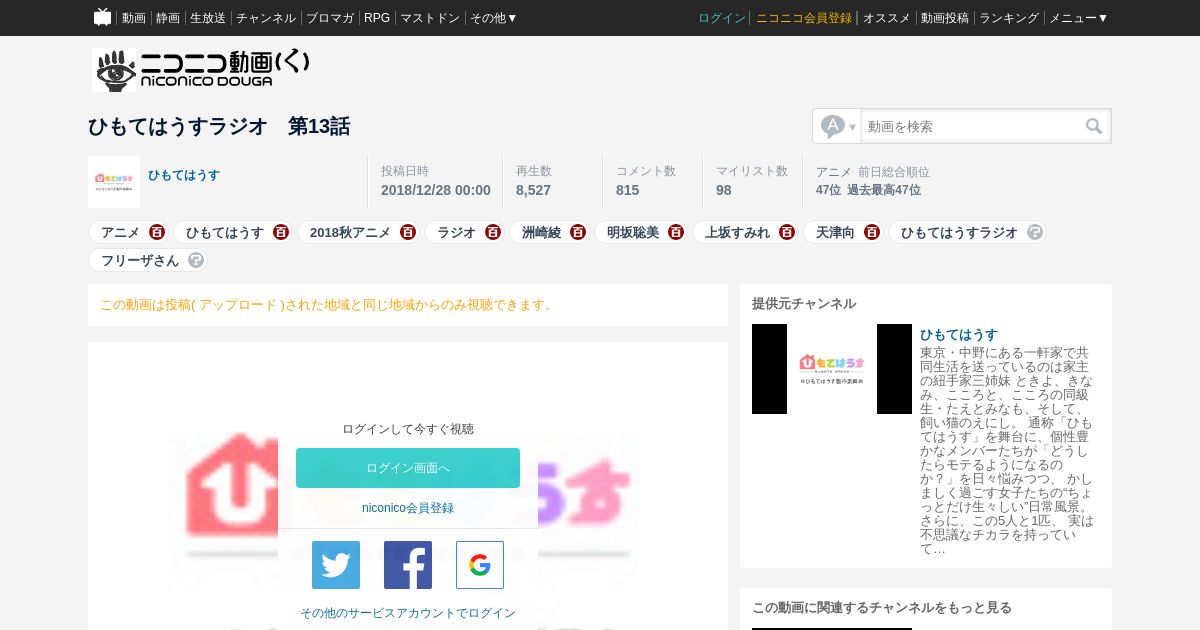Open dictionary icon beside 2018秋アニメ tag
Screen dimensions: 1200x630
tap(408, 232)
